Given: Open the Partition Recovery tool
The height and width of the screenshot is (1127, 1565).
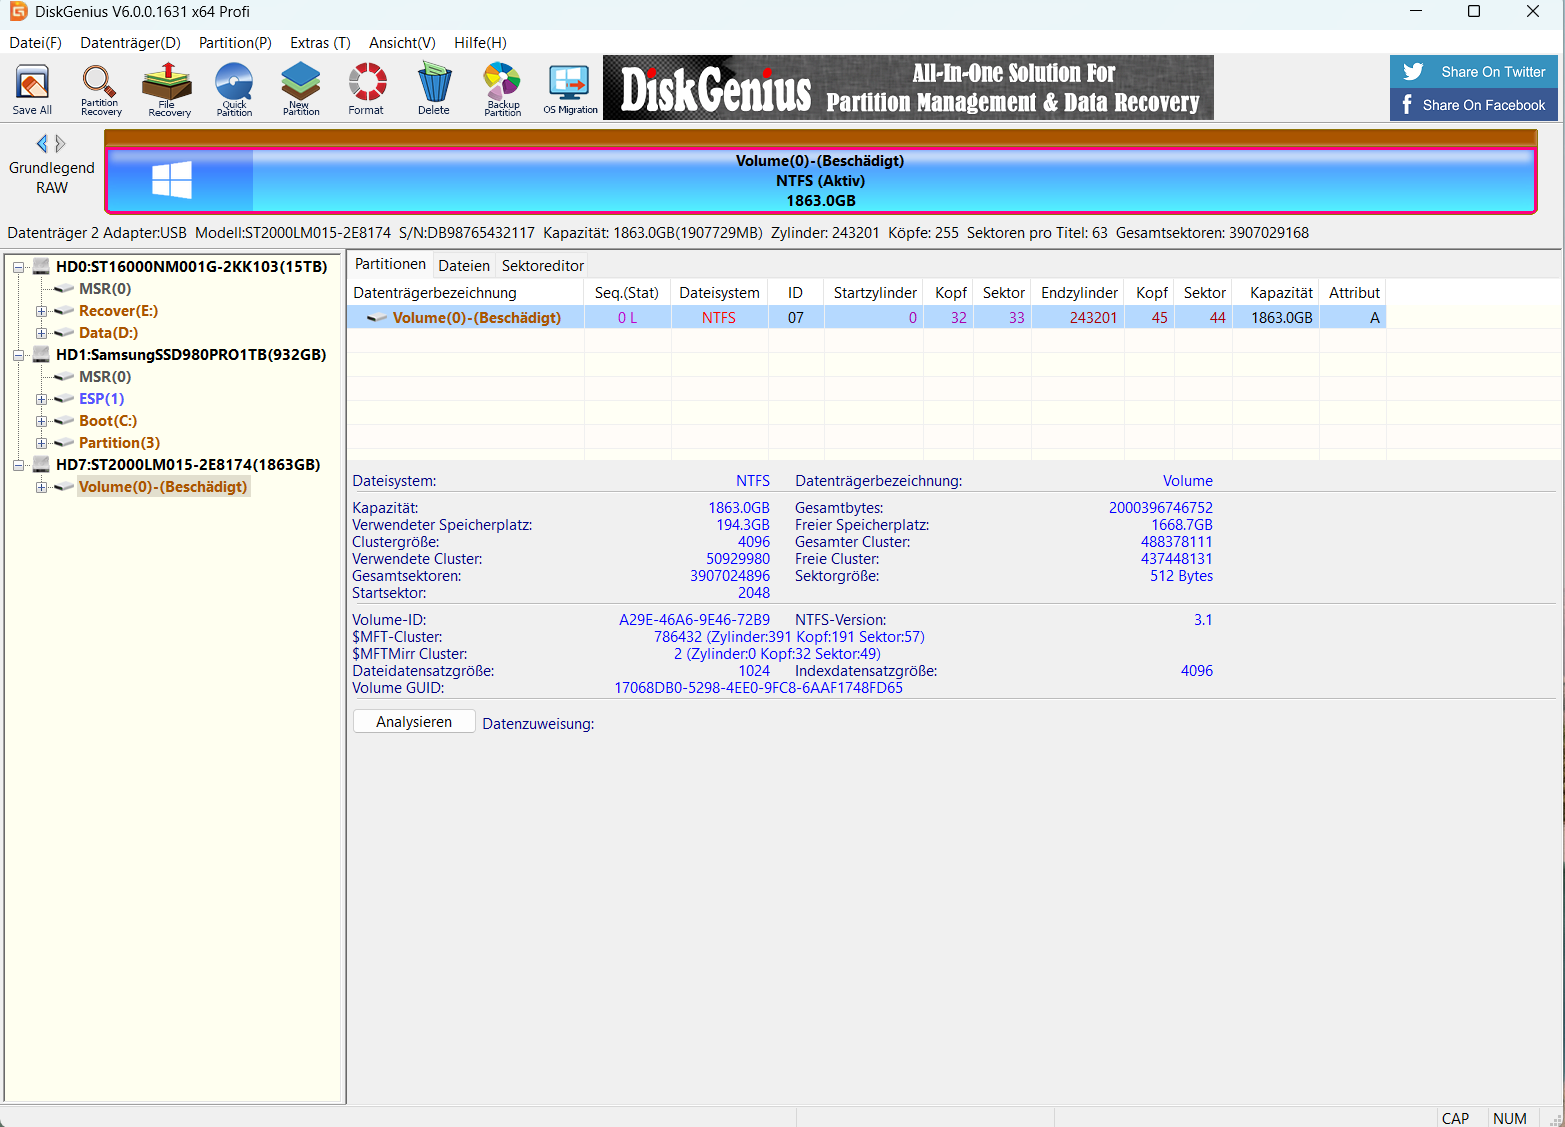Looking at the screenshot, I should pos(100,89).
